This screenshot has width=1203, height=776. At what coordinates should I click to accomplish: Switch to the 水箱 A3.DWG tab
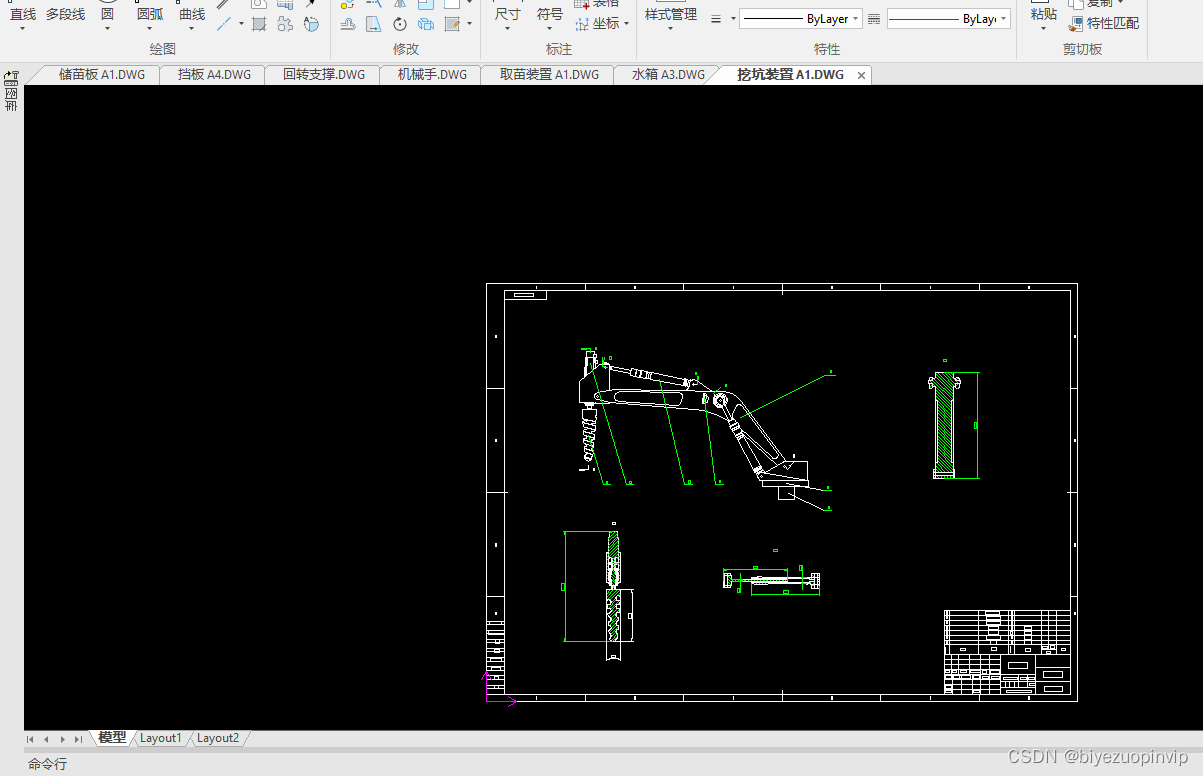pos(667,75)
